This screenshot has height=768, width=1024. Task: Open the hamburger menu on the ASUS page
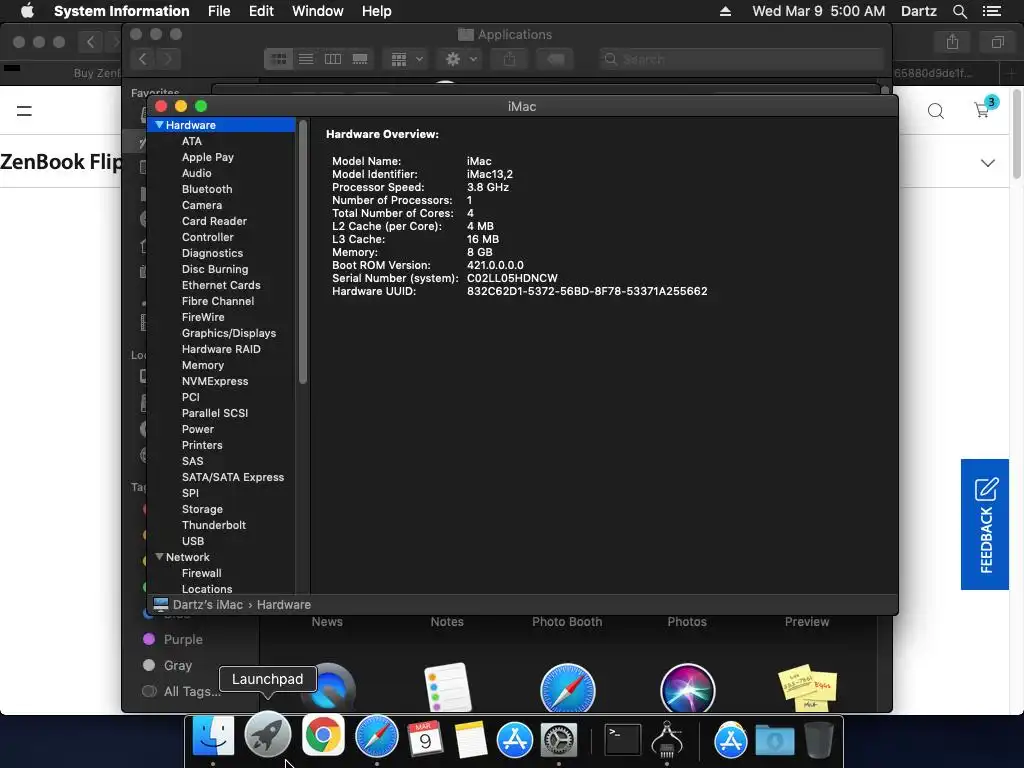(x=24, y=111)
